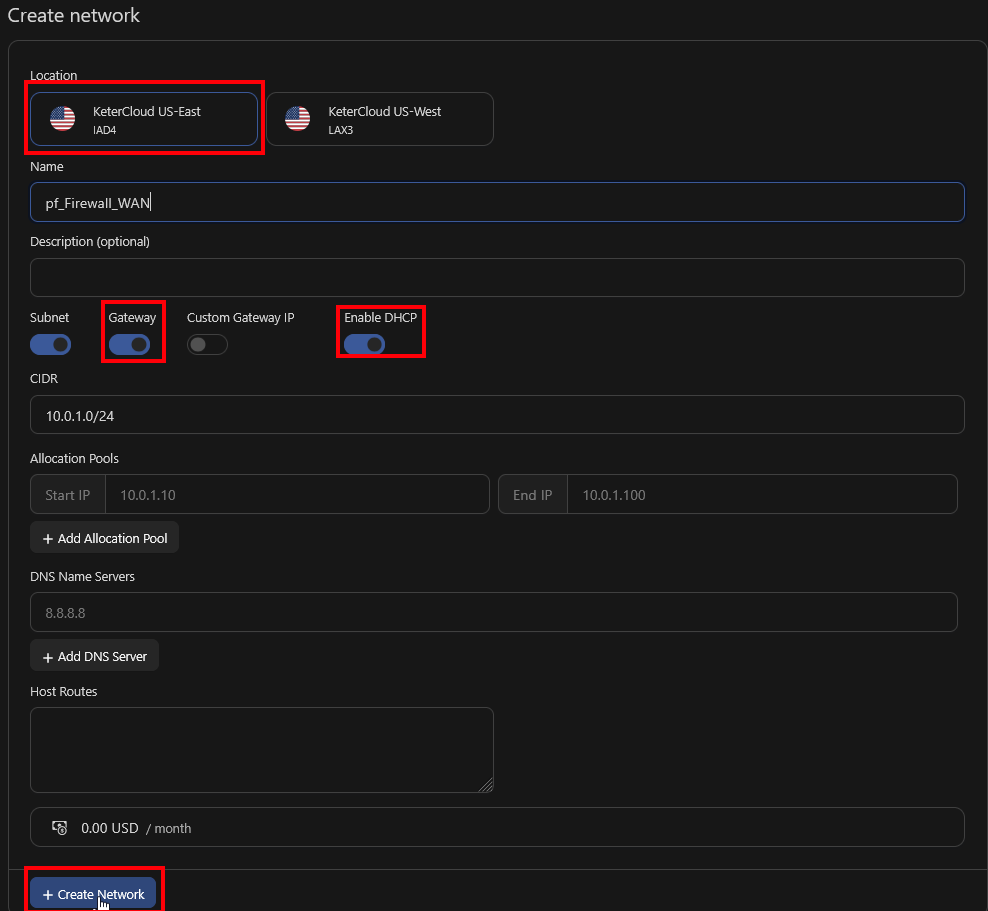Click the plus icon on Add Allocation Pool
The width and height of the screenshot is (988, 911).
(x=48, y=537)
